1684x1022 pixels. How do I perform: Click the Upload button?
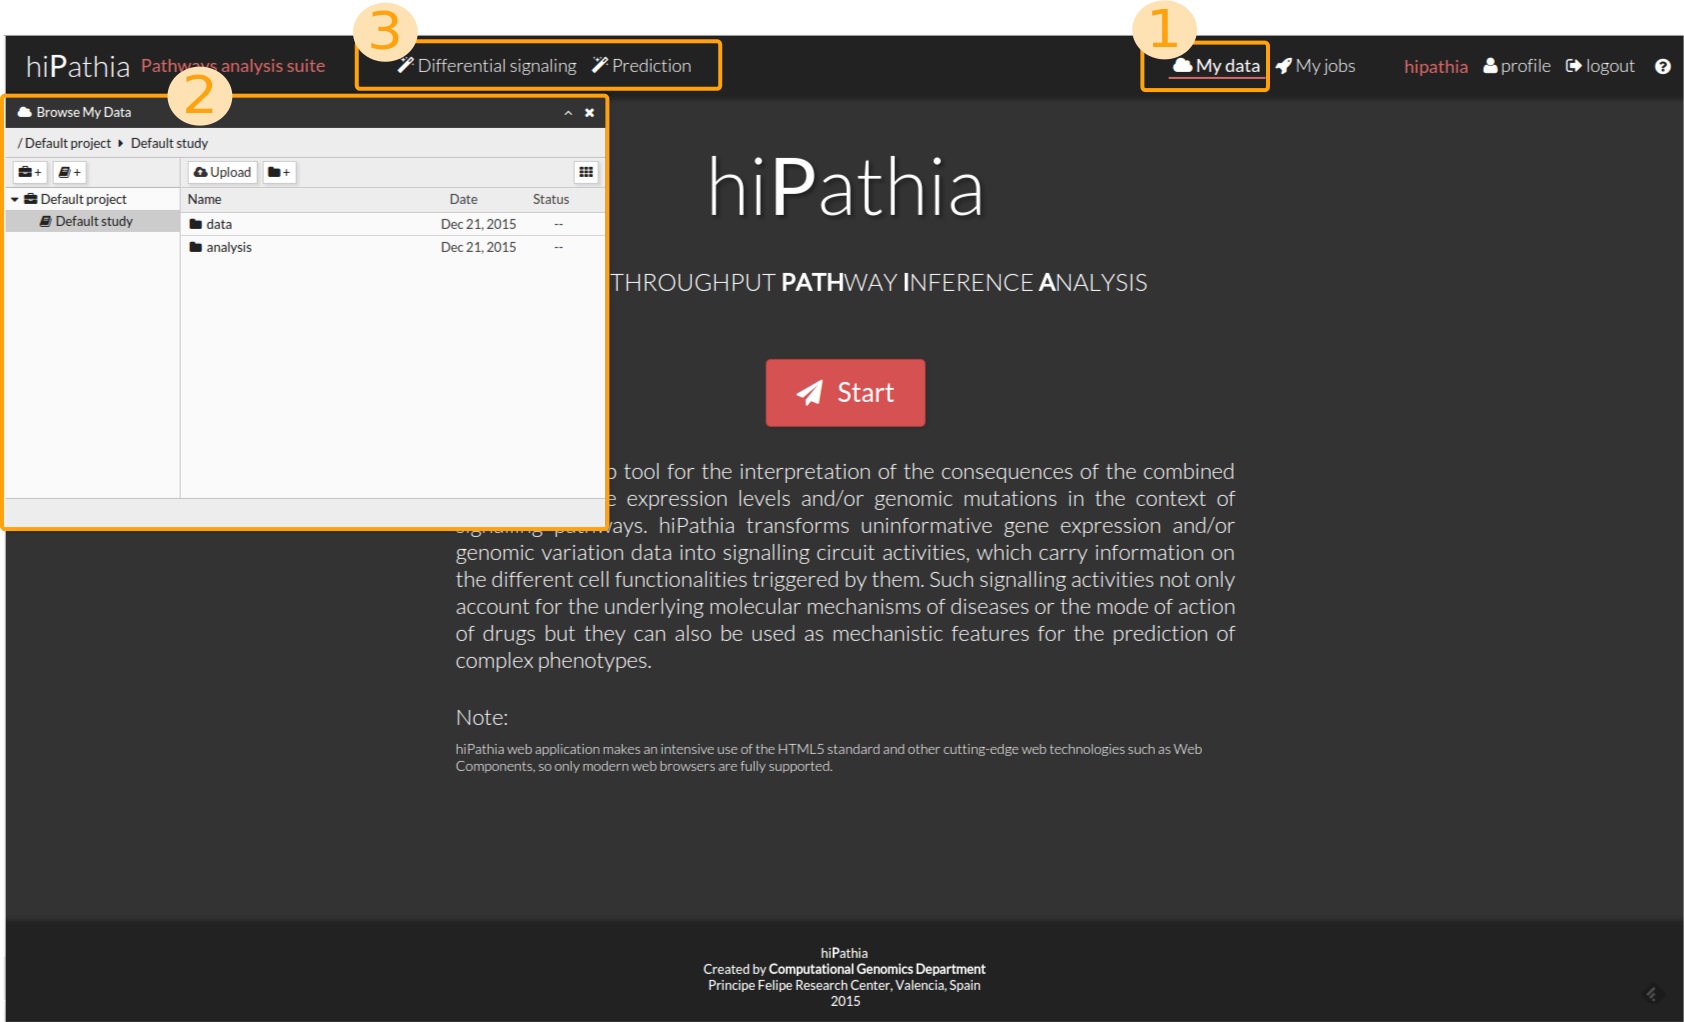coord(223,172)
